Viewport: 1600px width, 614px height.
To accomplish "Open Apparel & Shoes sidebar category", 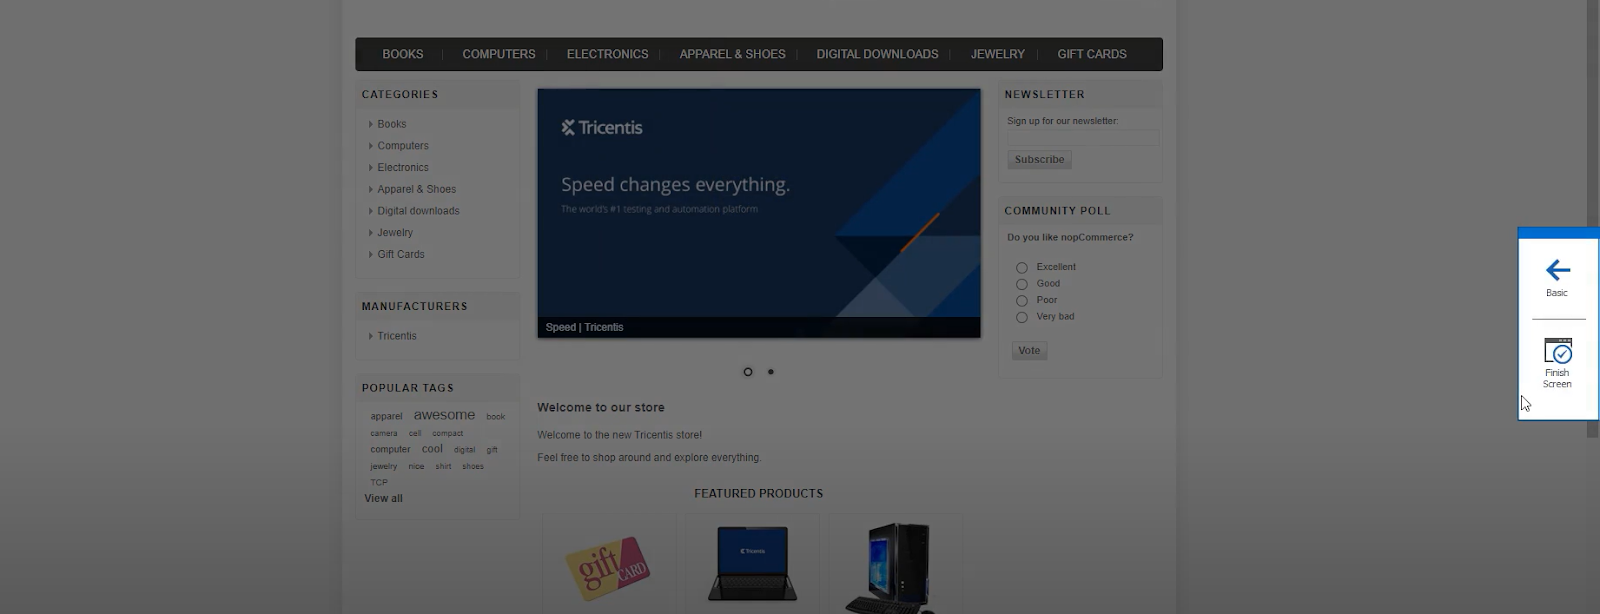I will pos(417,189).
